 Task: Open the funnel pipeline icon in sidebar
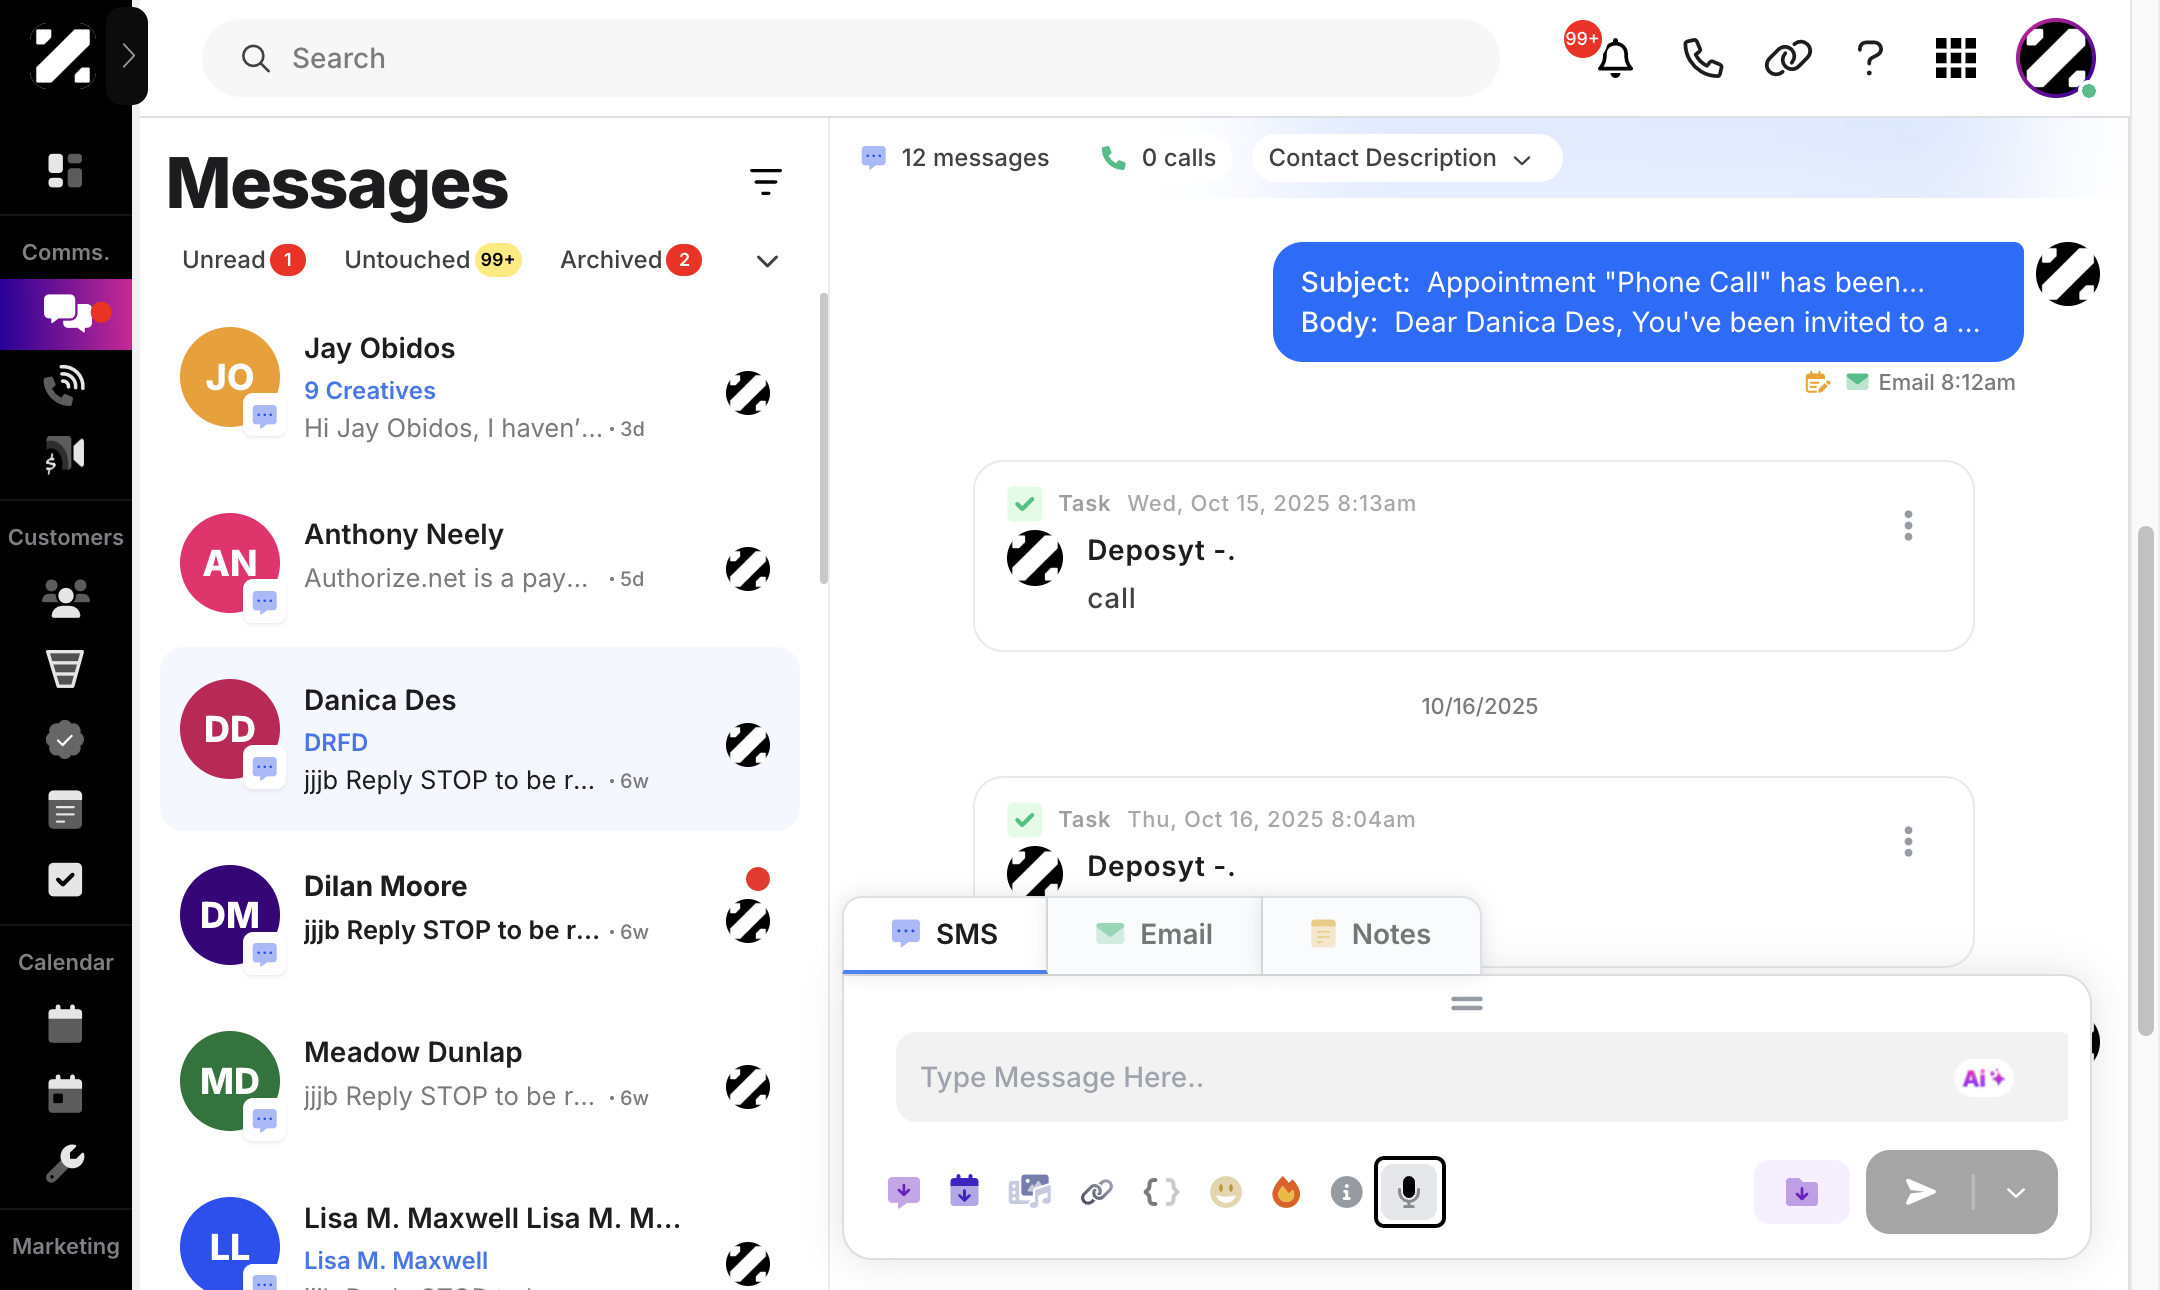(65, 668)
